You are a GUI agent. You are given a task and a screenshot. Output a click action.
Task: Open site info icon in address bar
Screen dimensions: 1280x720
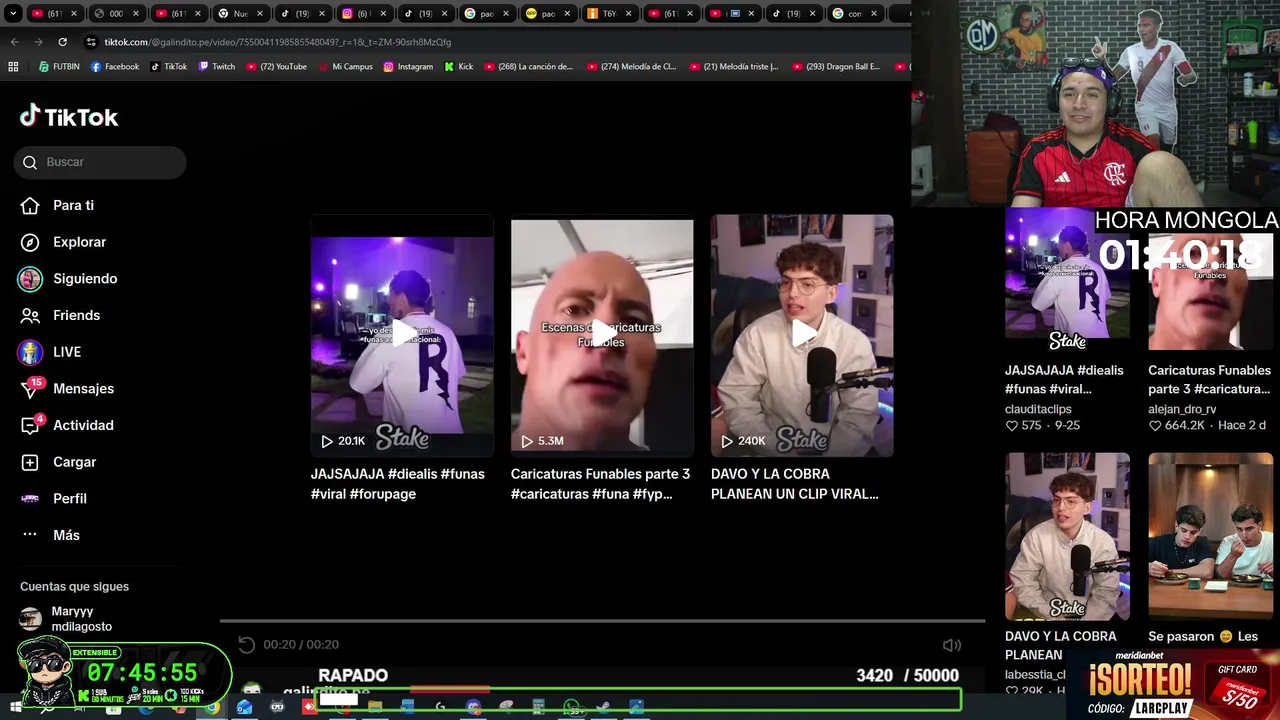(91, 42)
